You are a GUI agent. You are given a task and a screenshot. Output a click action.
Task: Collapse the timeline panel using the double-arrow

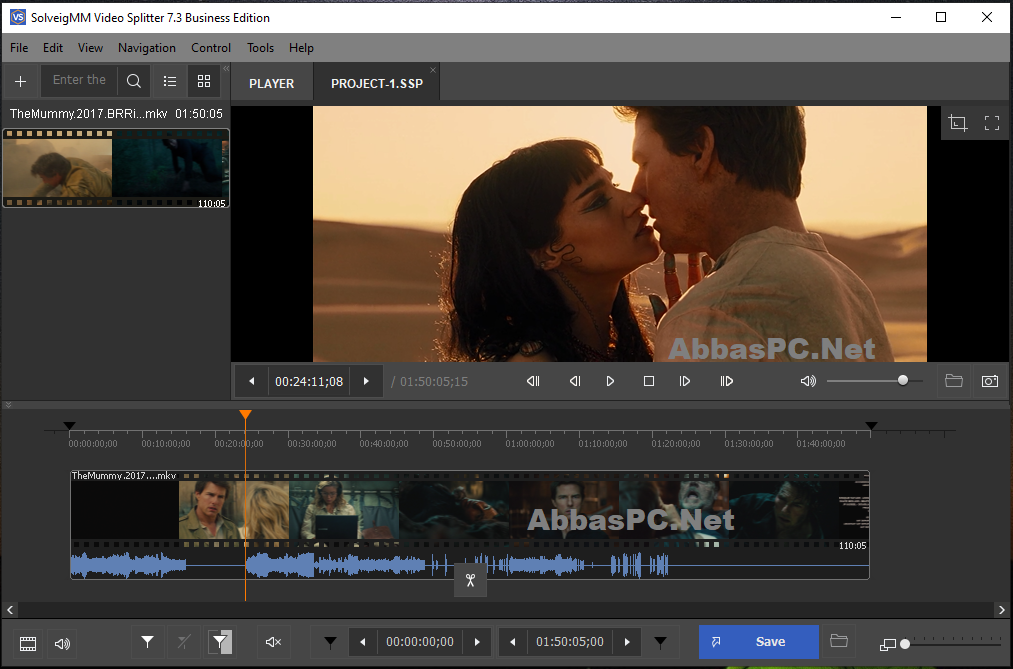coord(8,405)
